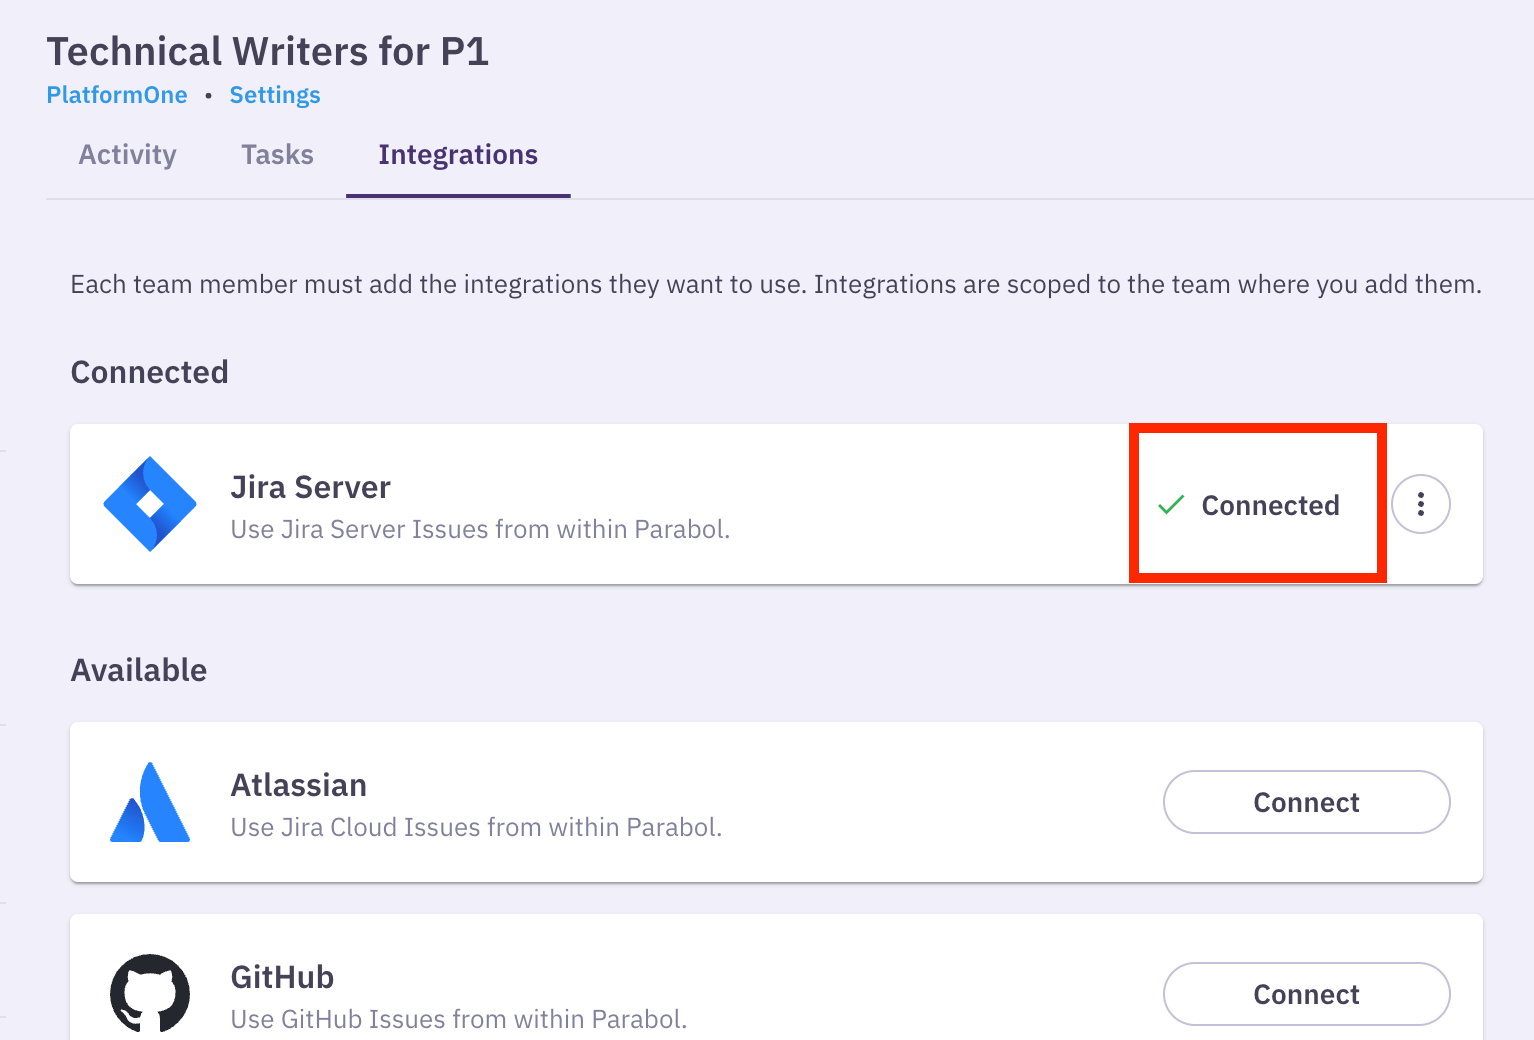Connect the Atlassian integration
The image size is (1534, 1040).
1306,802
